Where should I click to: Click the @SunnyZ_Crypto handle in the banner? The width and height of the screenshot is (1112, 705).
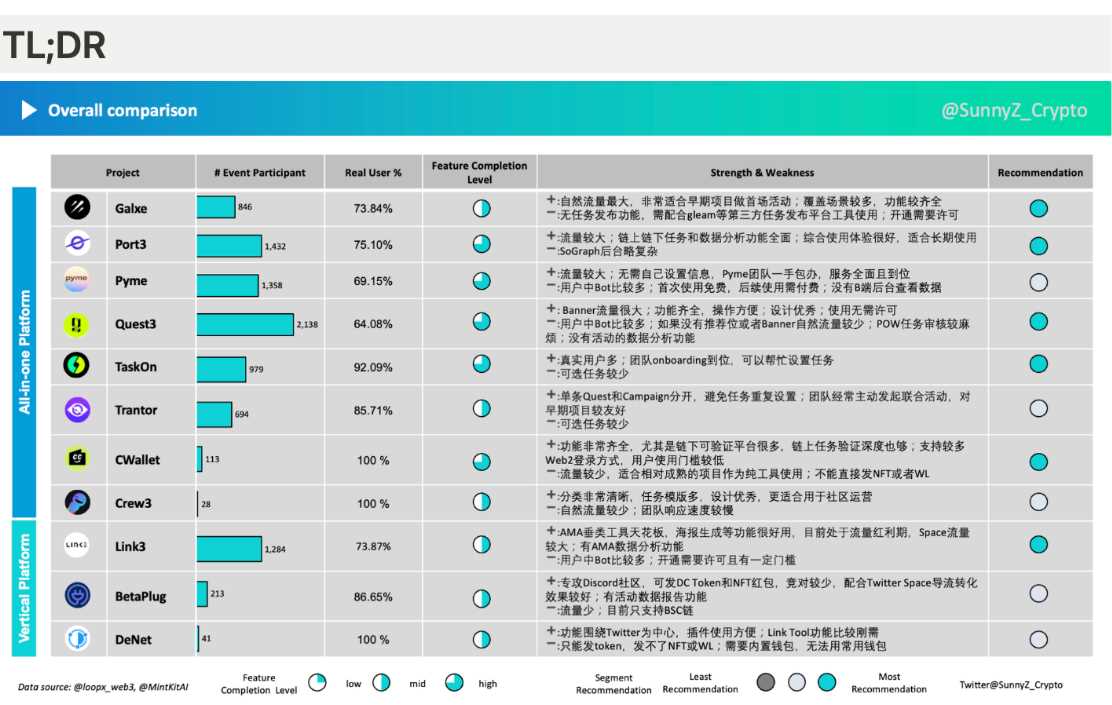[x=1013, y=111]
